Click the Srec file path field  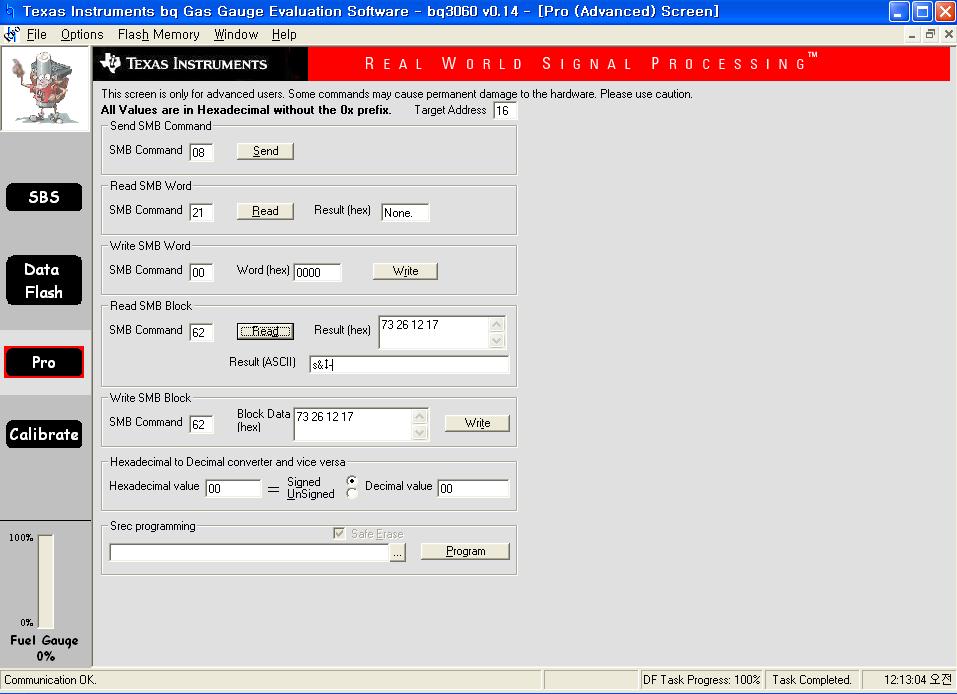click(x=249, y=552)
